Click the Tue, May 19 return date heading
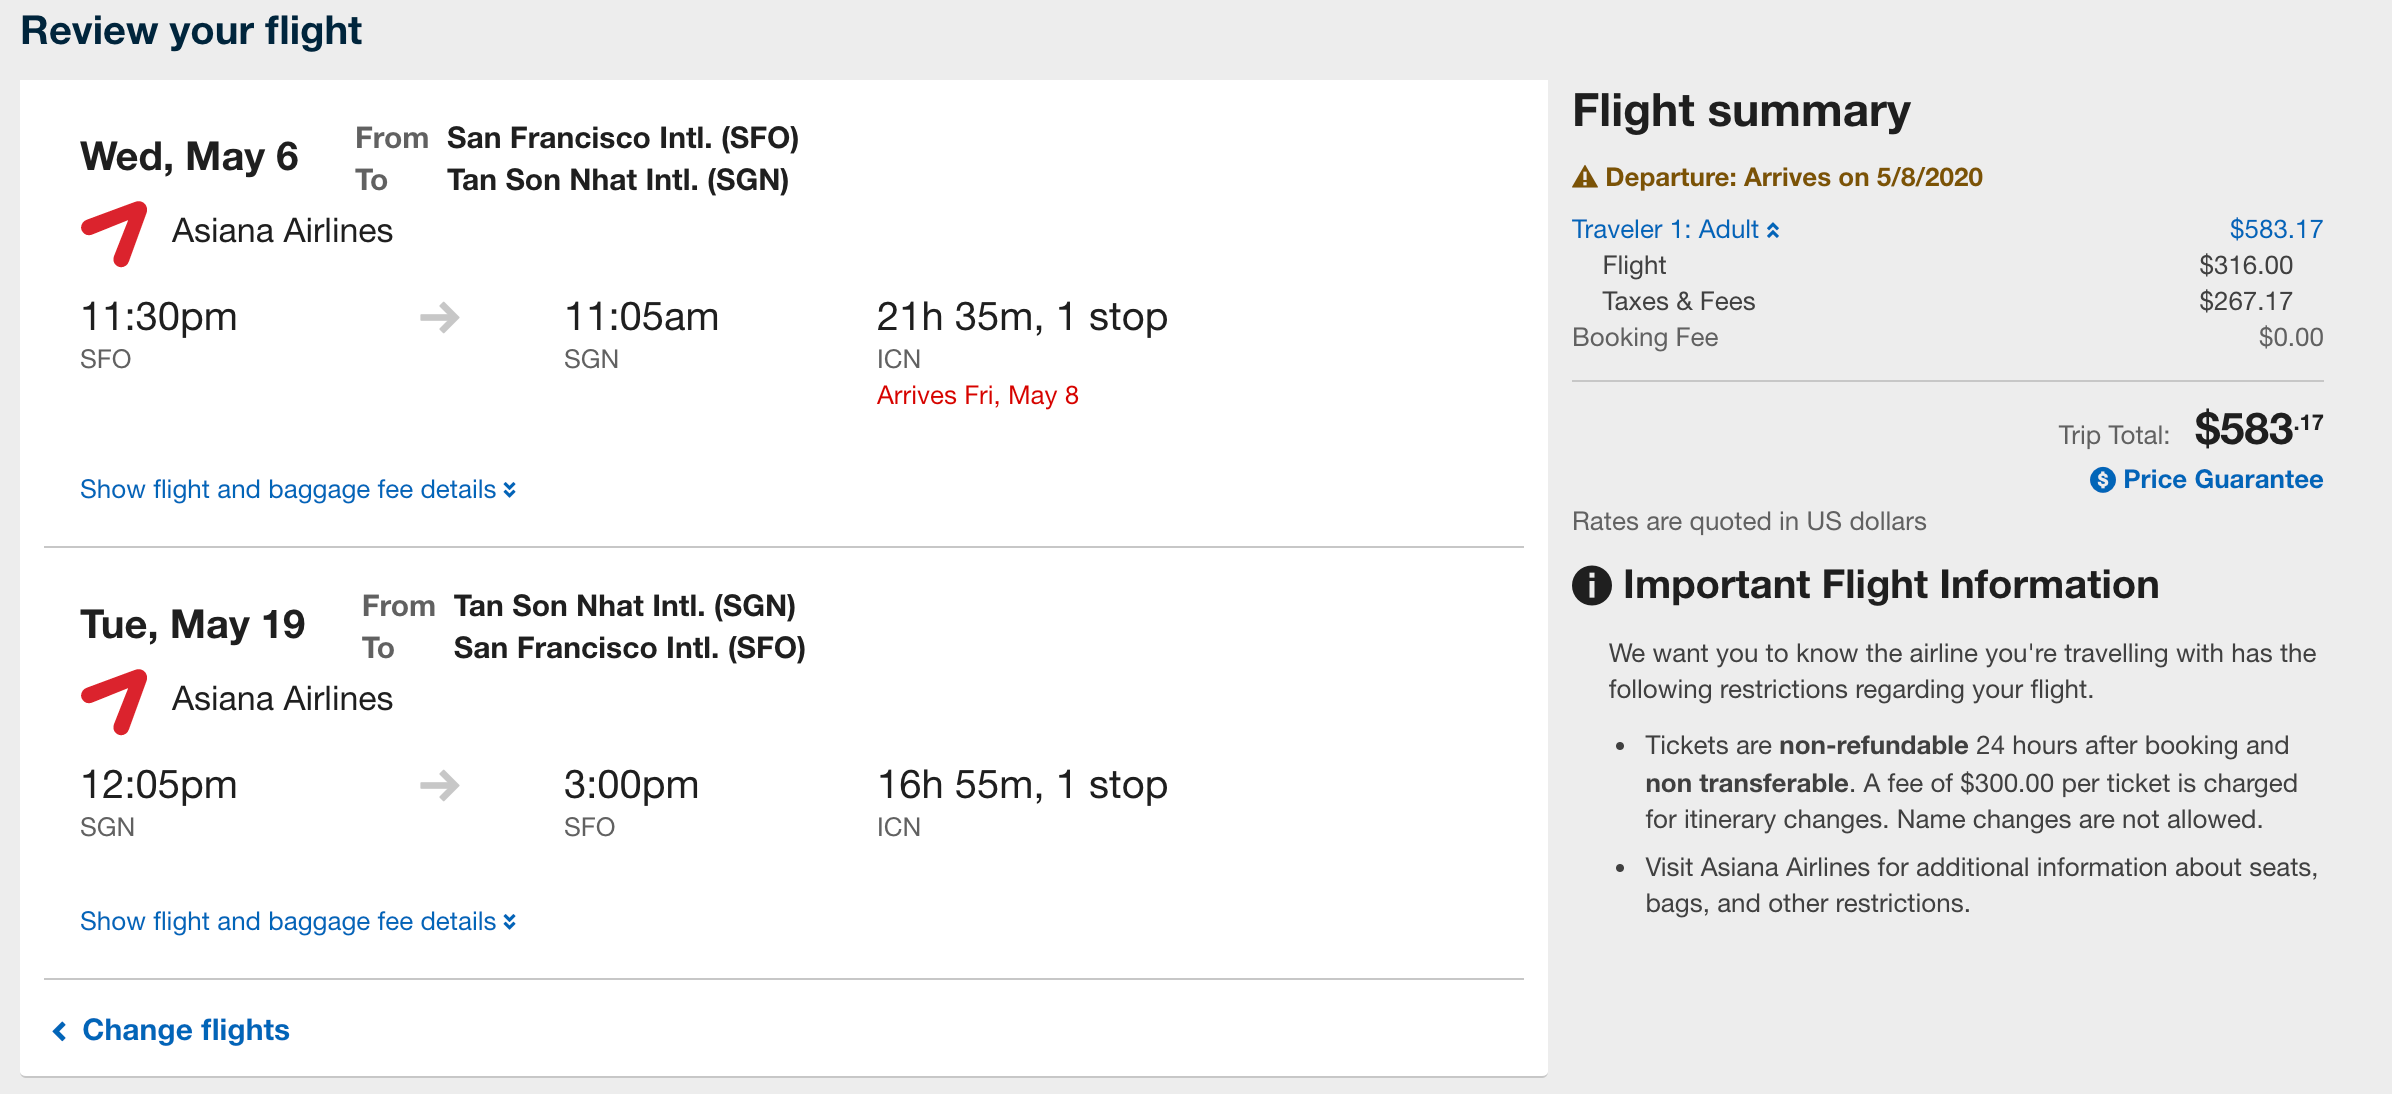The width and height of the screenshot is (2392, 1094). click(192, 625)
